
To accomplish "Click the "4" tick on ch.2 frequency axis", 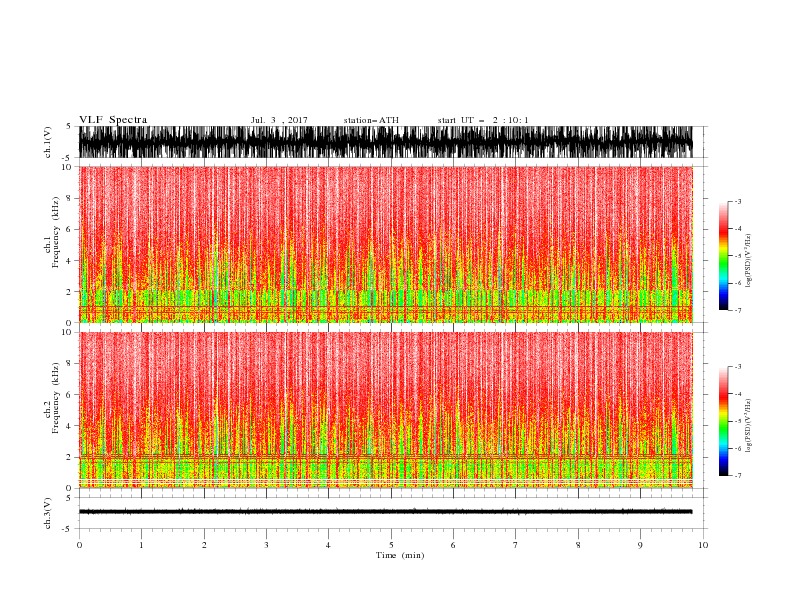I will coord(69,426).
